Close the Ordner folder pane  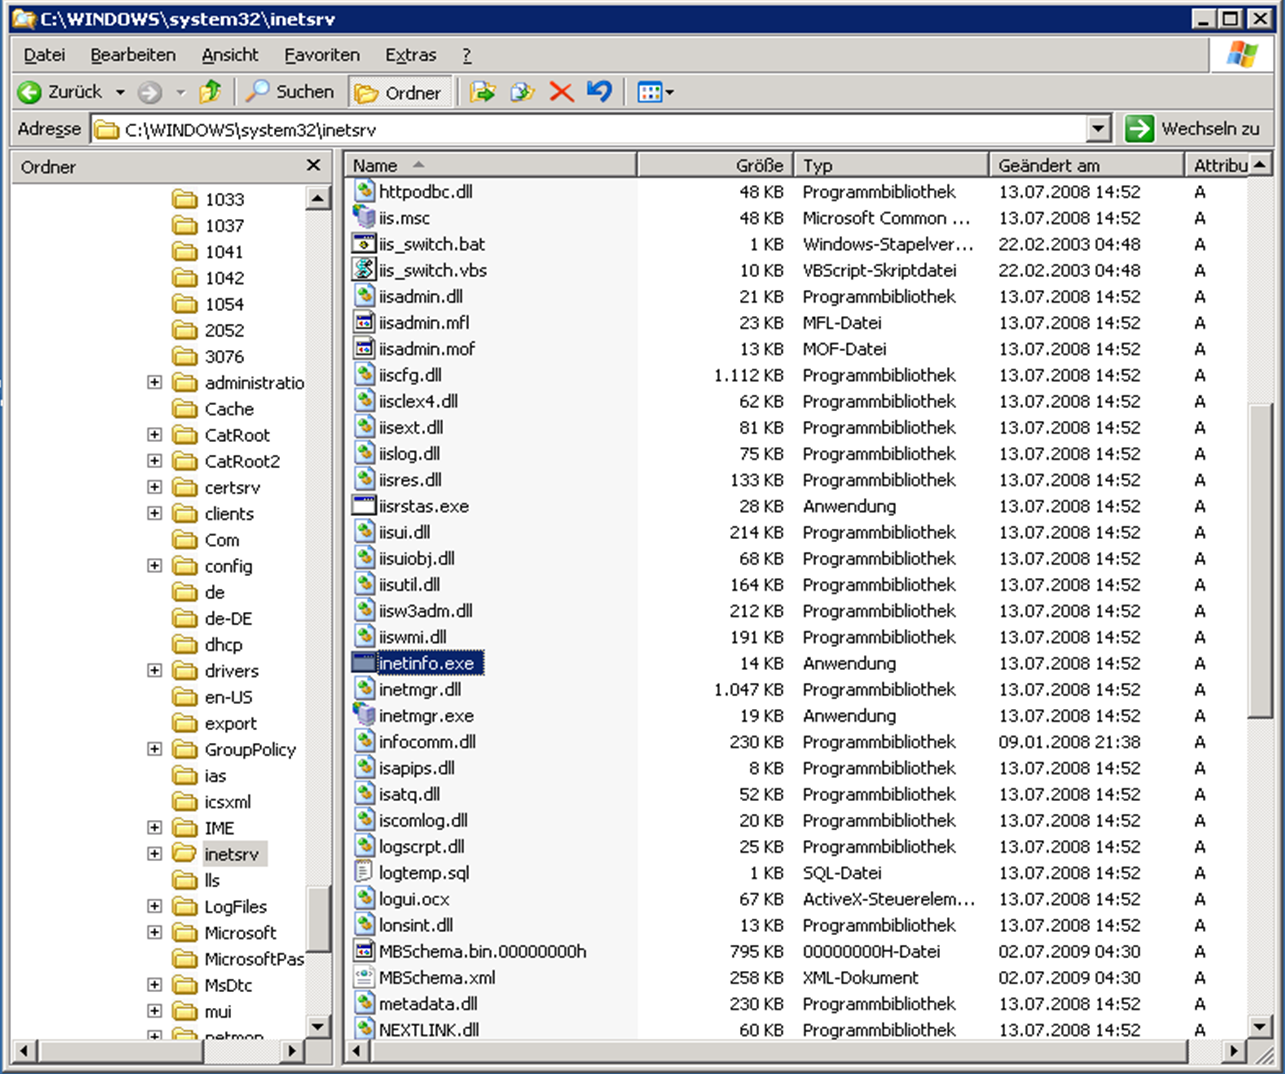(x=313, y=166)
